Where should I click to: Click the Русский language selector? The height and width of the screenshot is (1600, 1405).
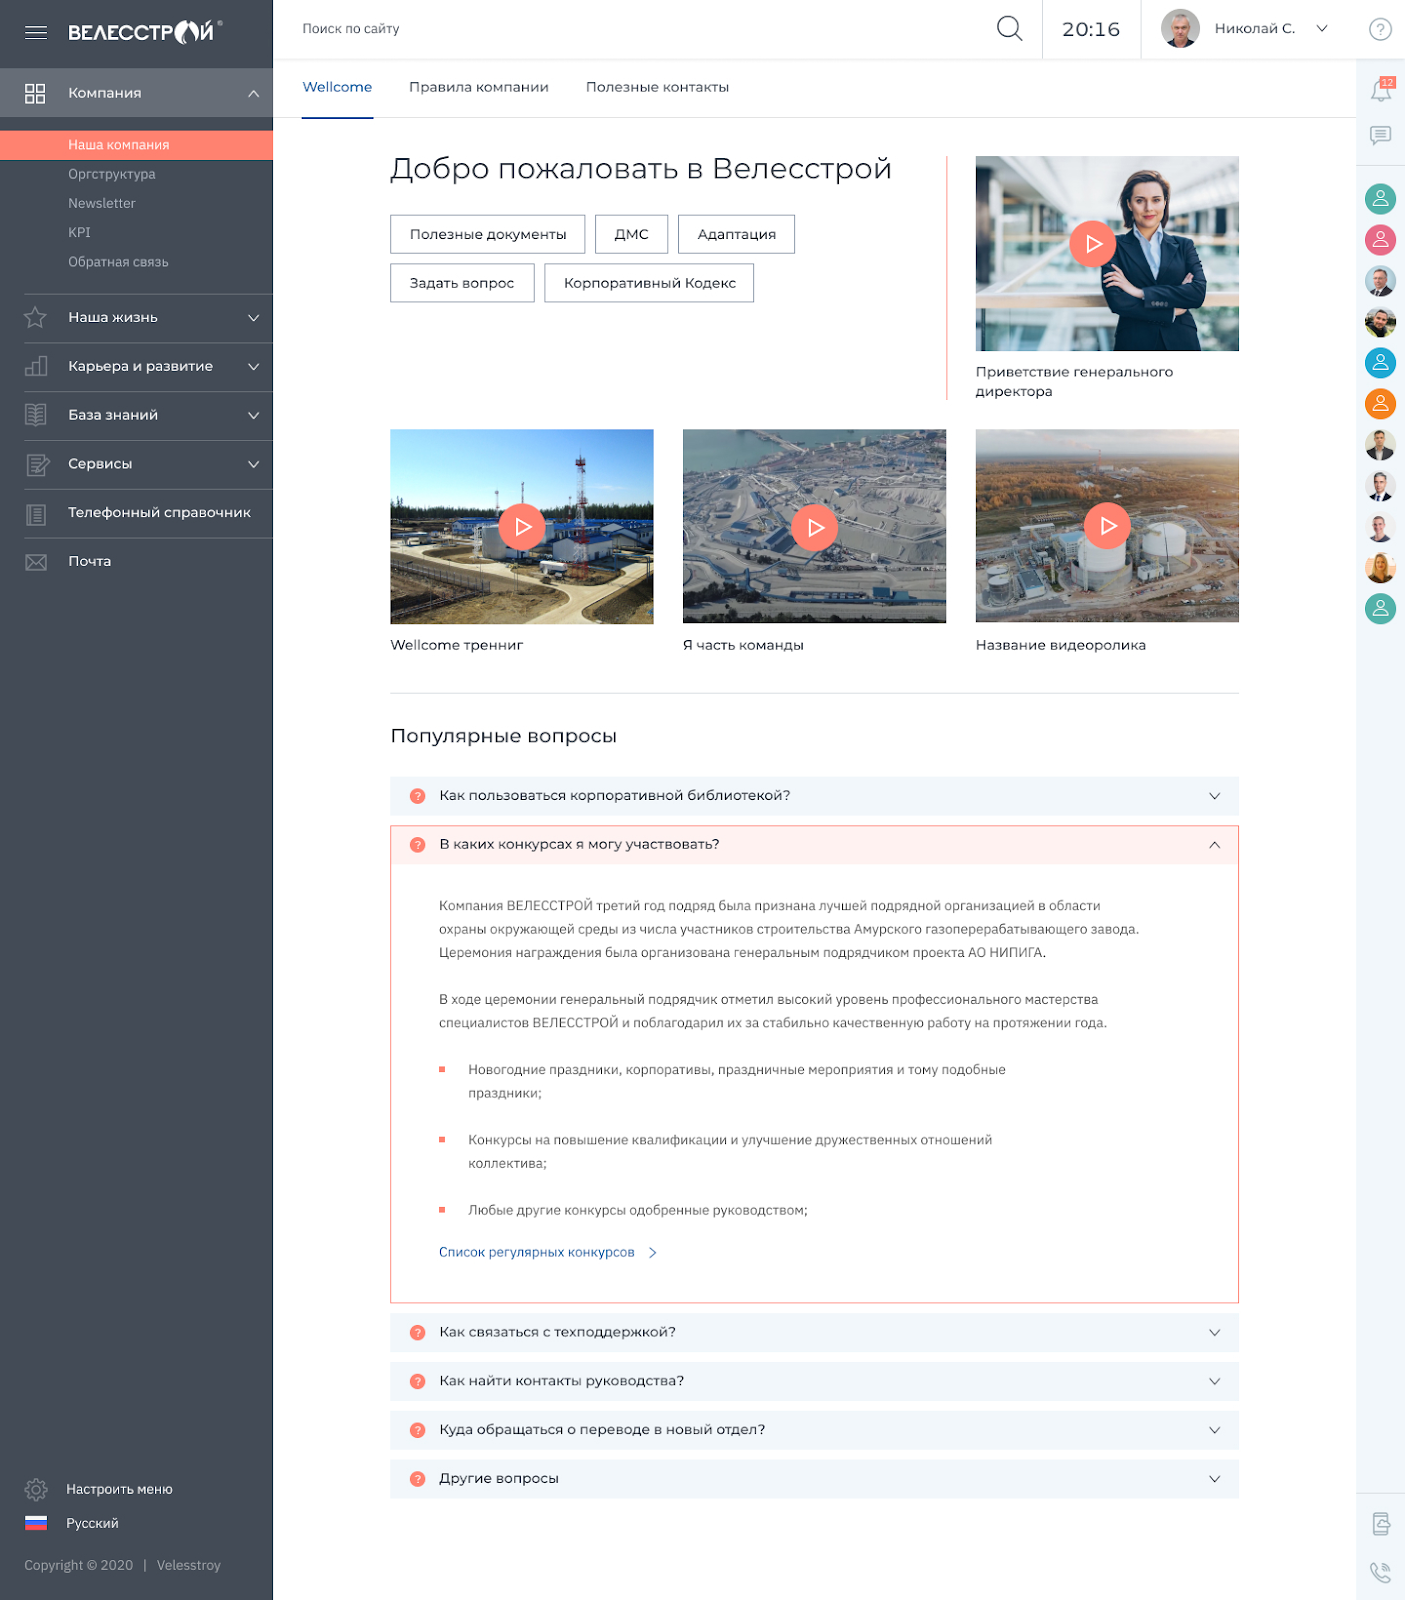pyautogui.click(x=92, y=1523)
